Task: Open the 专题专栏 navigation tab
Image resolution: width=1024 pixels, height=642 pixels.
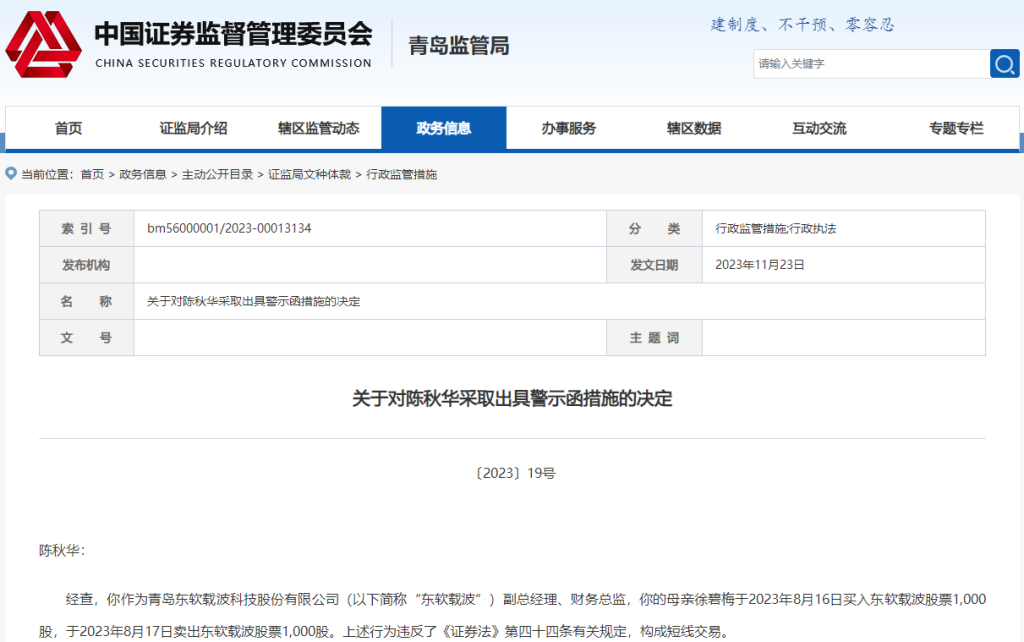Action: [956, 129]
